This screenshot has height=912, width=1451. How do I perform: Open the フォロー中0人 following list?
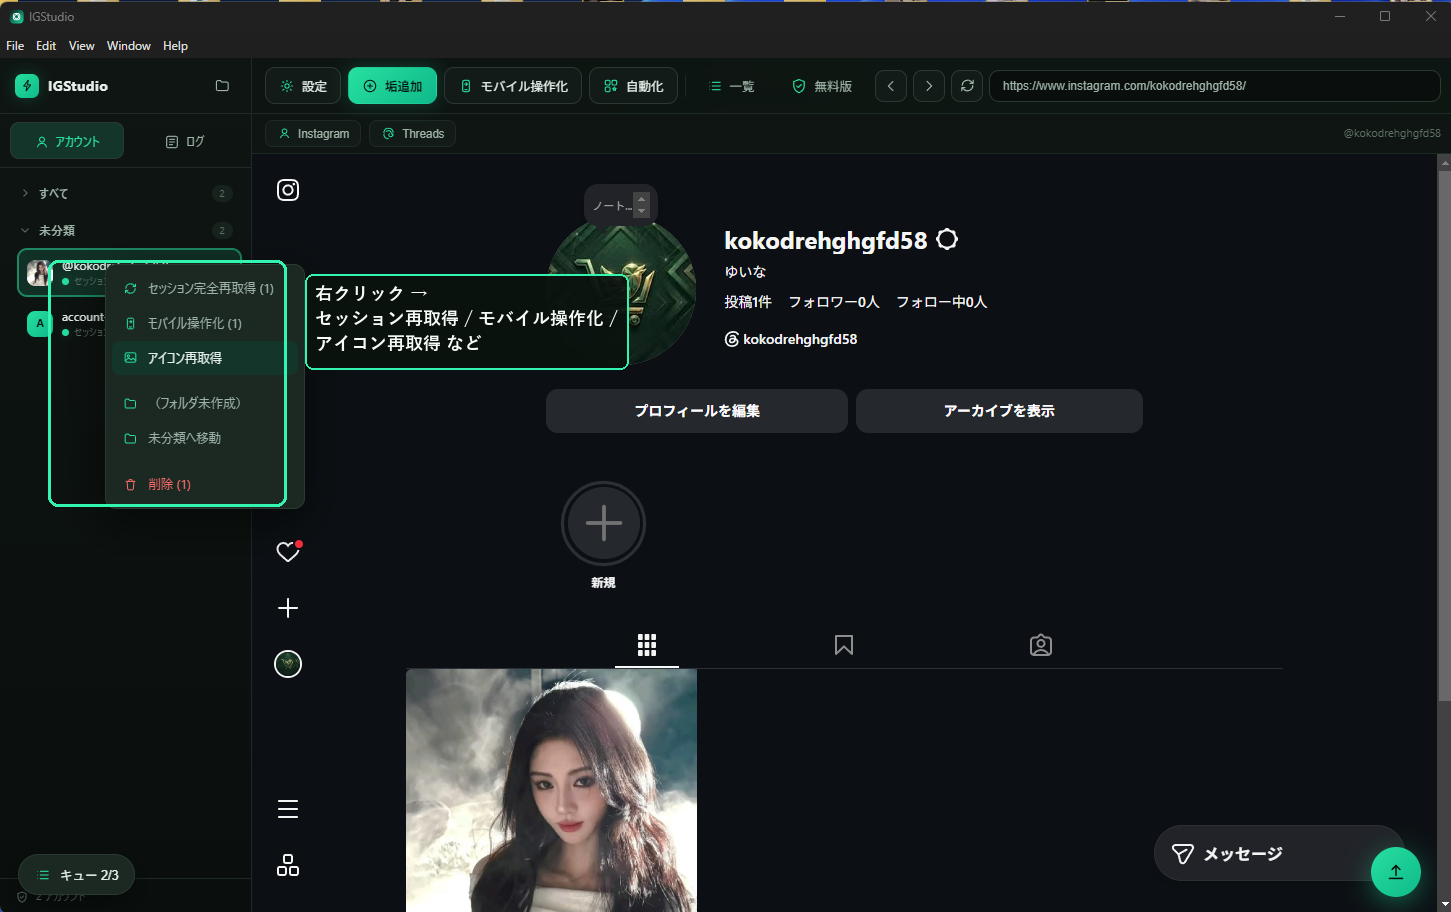point(941,302)
